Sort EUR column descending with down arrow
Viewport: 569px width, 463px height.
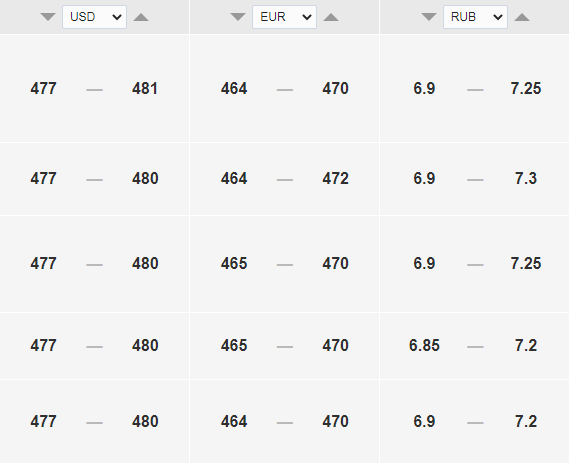click(238, 17)
